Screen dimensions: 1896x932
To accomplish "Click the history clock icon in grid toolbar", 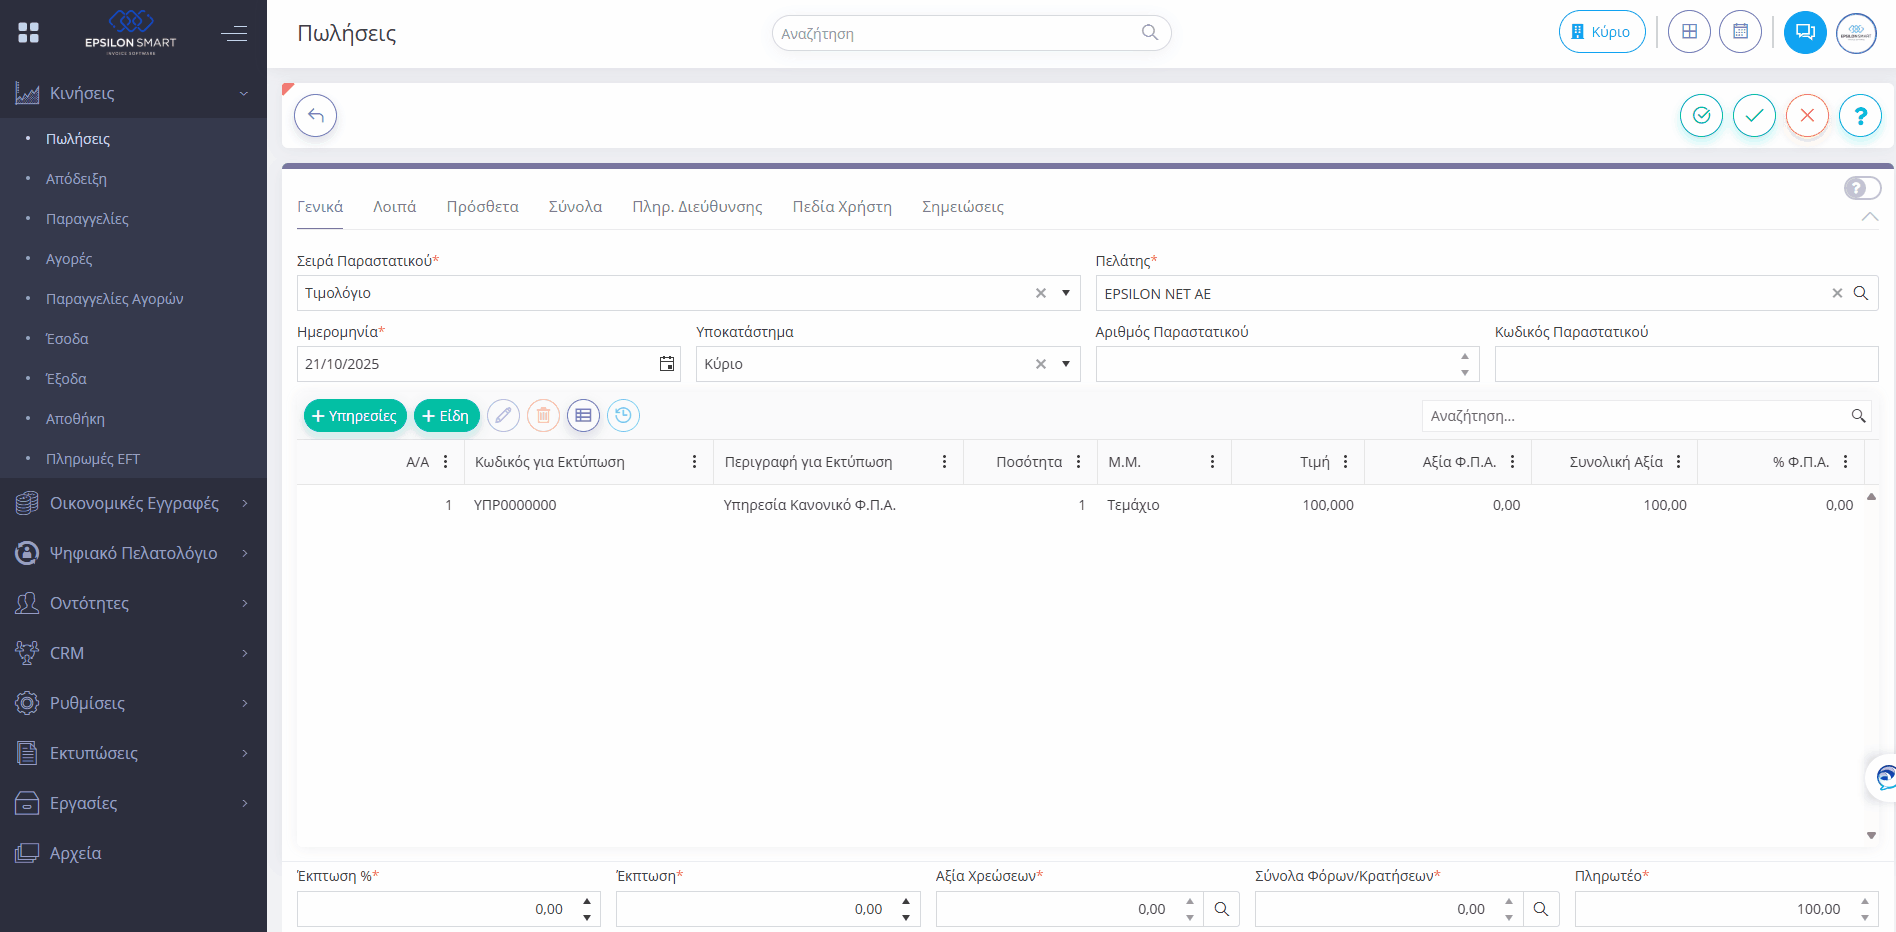I will point(623,416).
